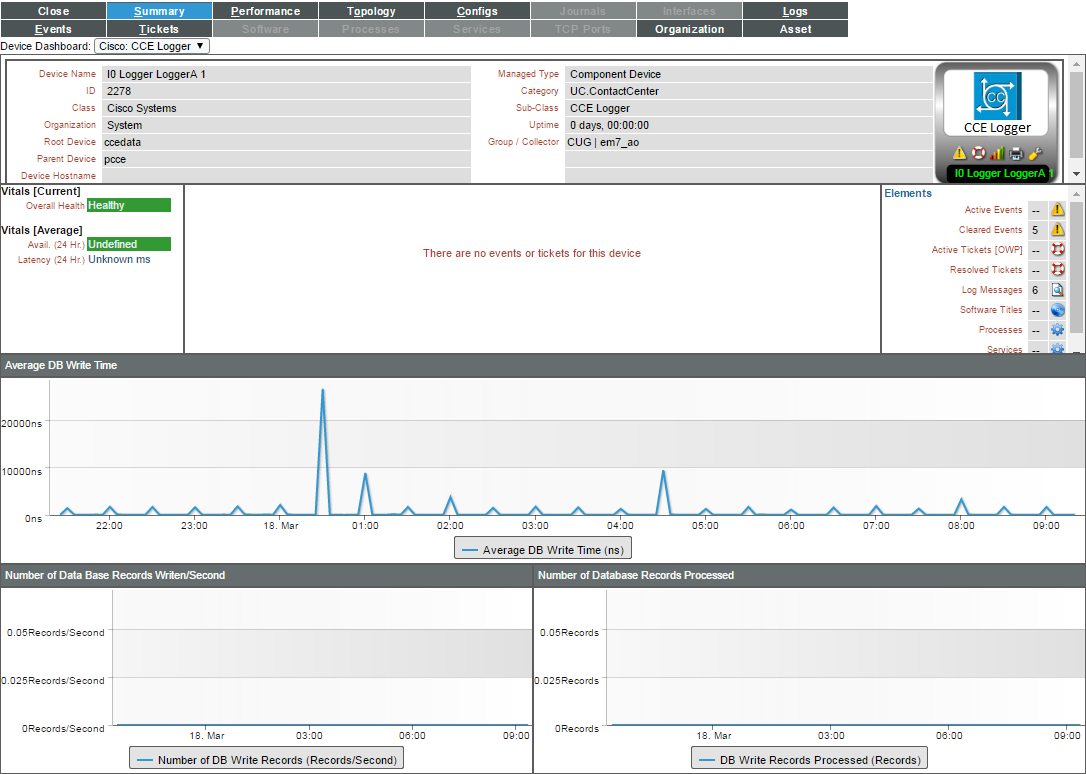Open tickets via the device panel lifebuoy icon
The height and width of the screenshot is (774, 1086).
click(978, 153)
